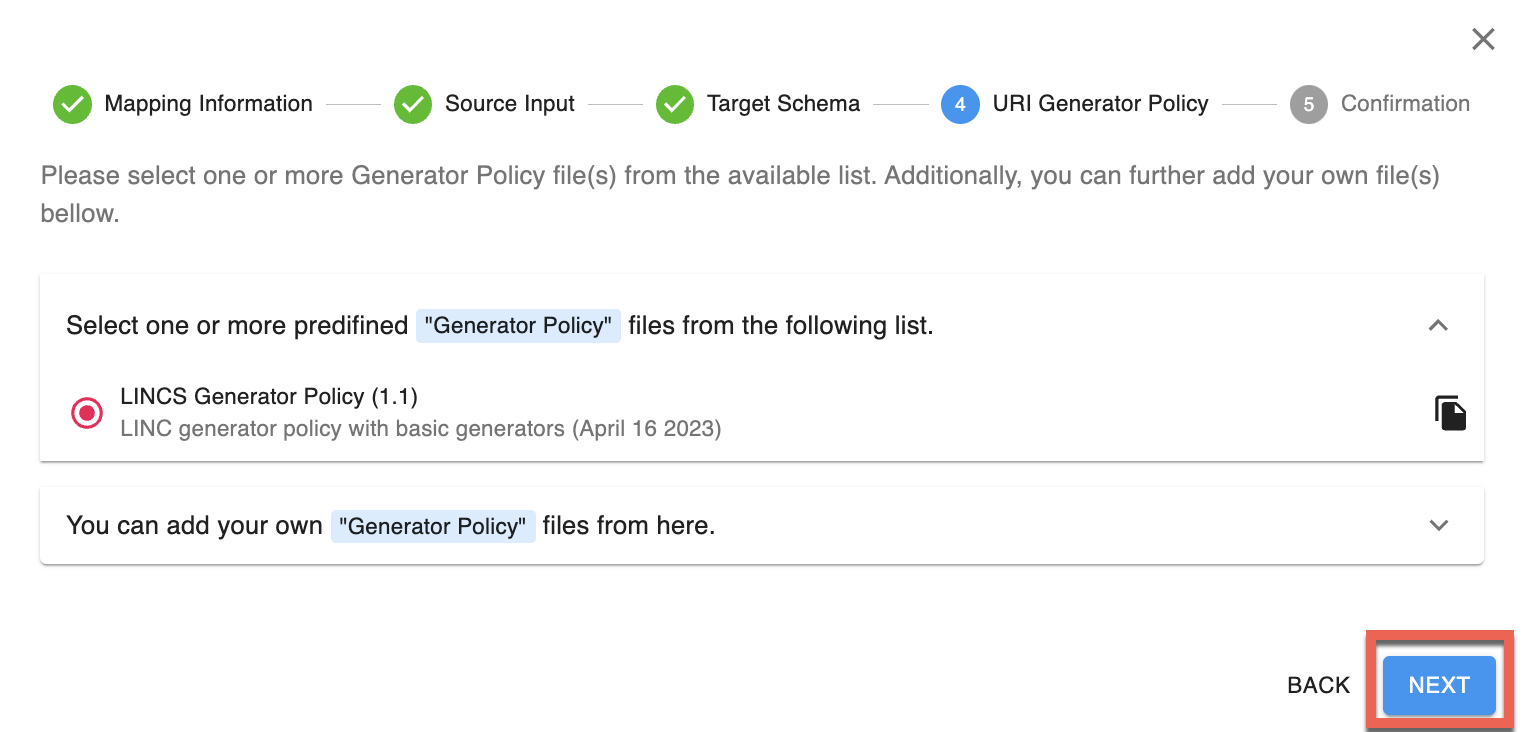
Task: Click the step 4 blue circle icon
Action: (x=959, y=104)
